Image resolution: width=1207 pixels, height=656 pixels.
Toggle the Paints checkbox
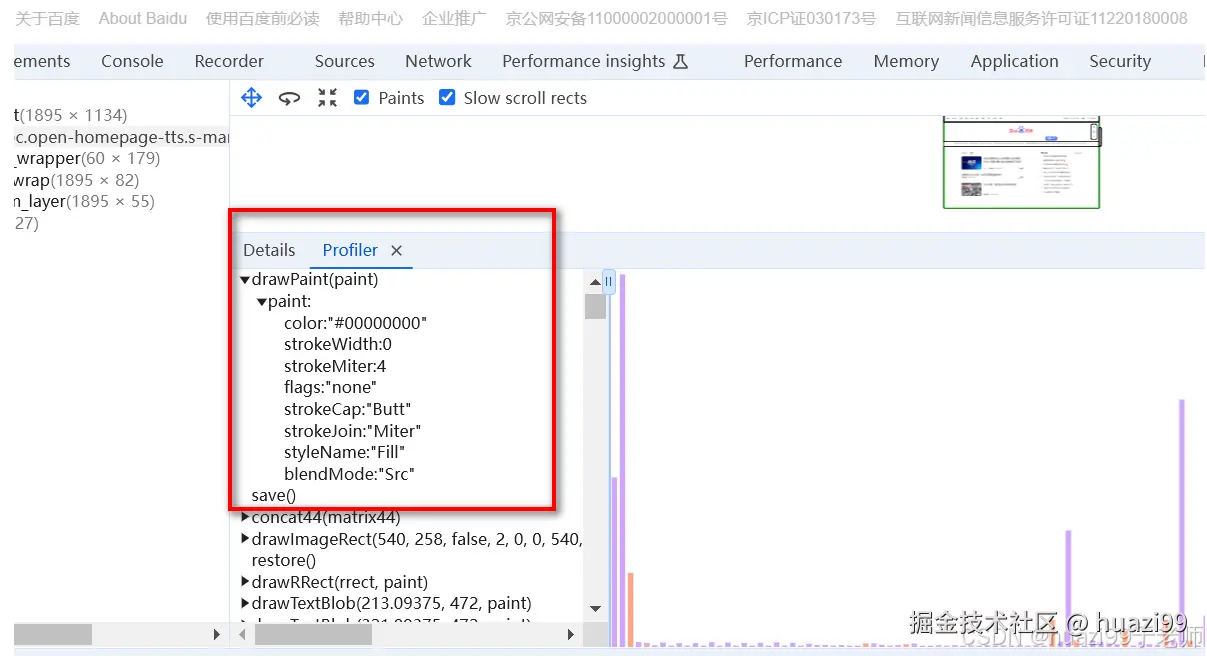coord(362,97)
